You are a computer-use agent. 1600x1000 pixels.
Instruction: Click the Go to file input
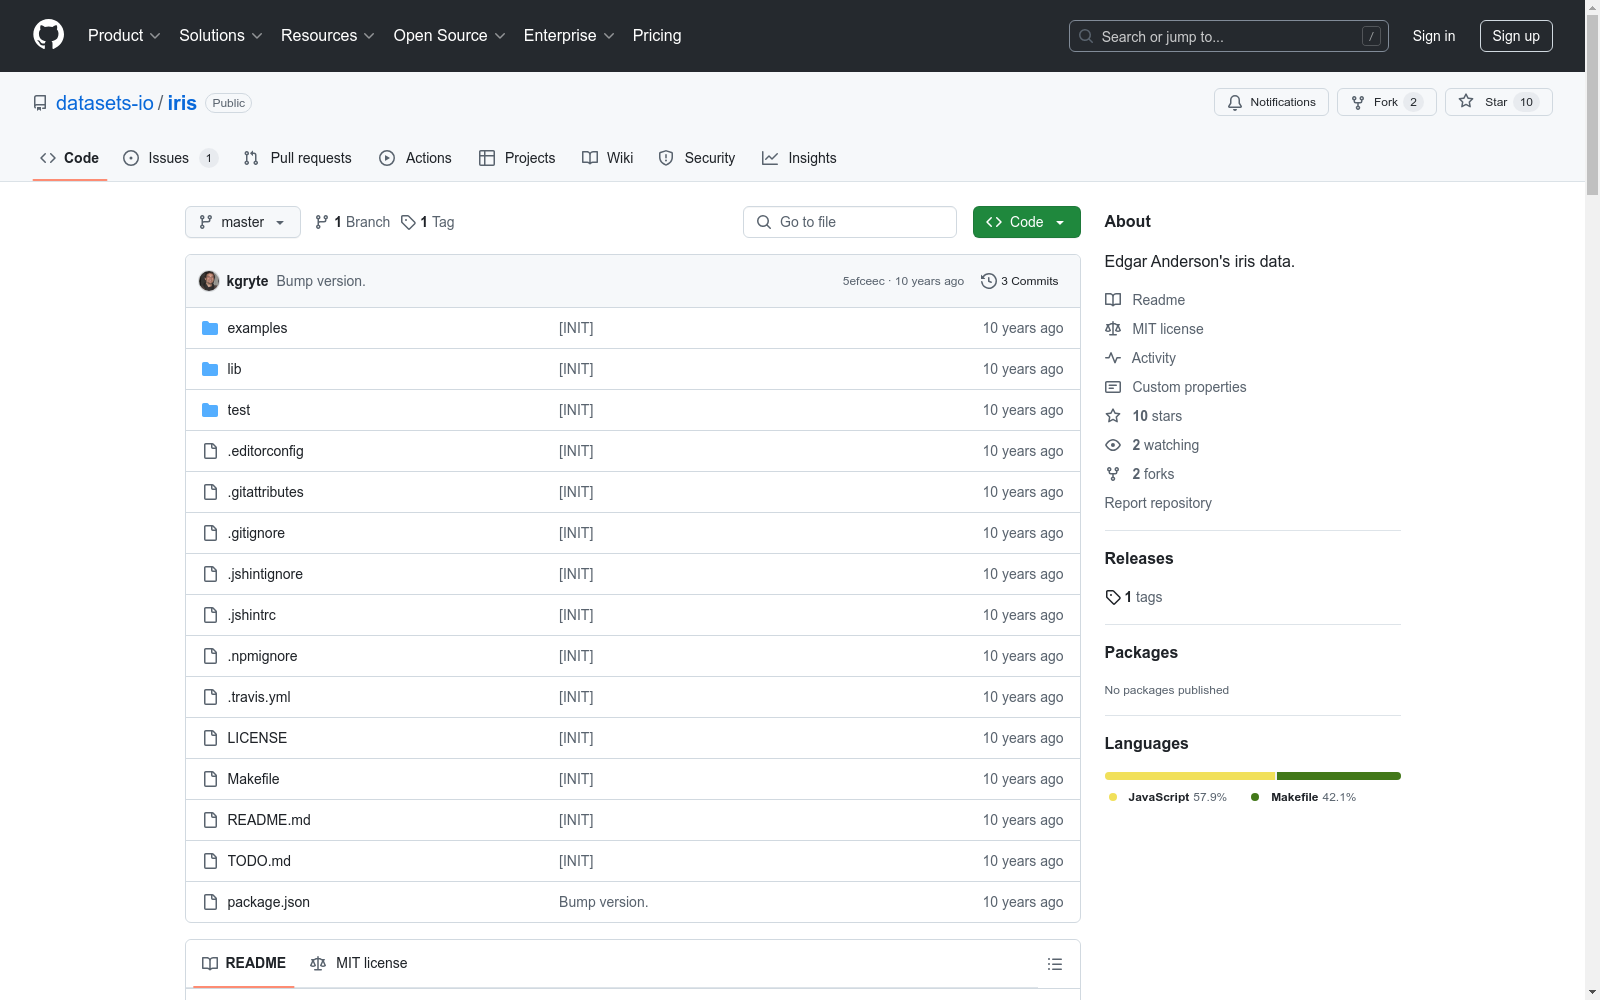850,222
